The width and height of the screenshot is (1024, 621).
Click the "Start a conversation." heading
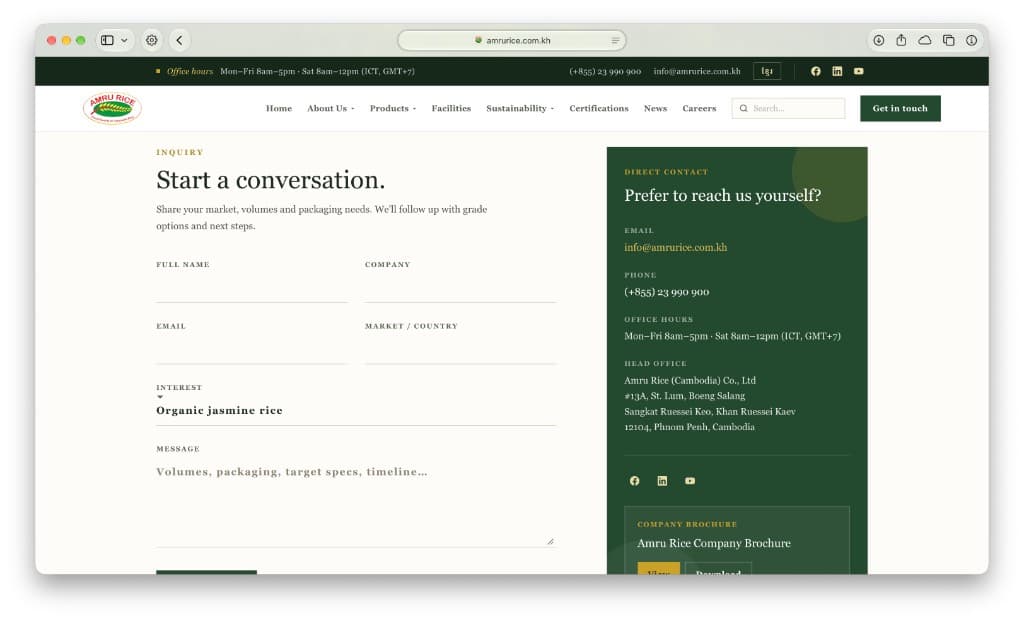(x=270, y=180)
